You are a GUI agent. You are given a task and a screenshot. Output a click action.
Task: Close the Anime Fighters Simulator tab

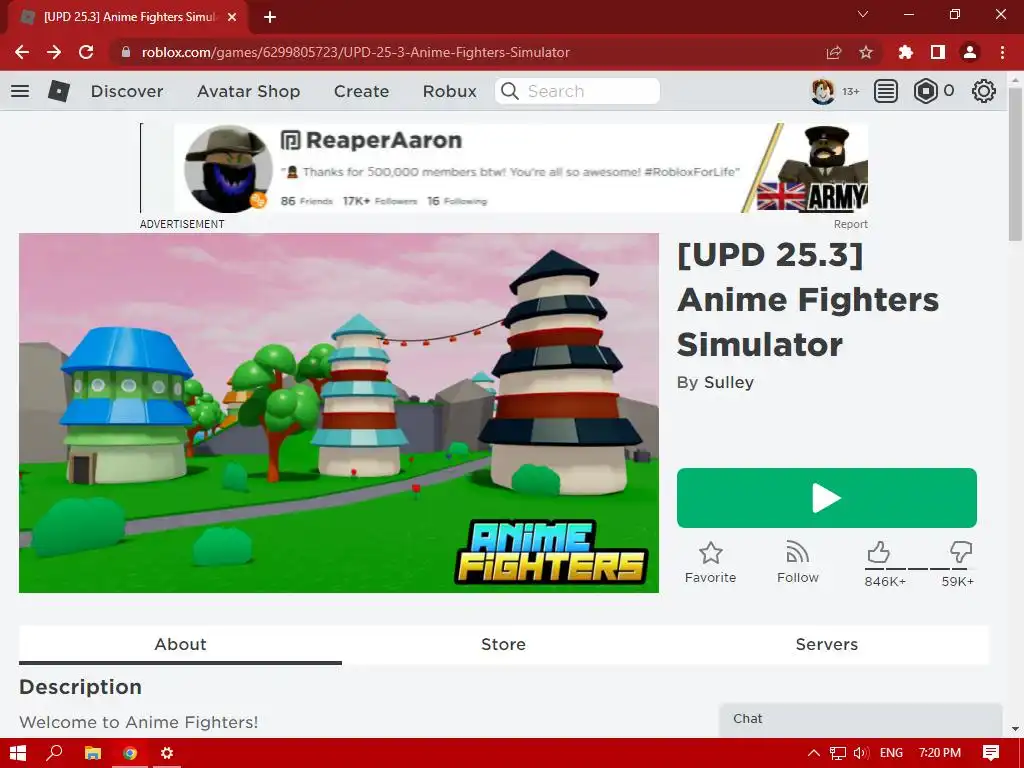(232, 17)
